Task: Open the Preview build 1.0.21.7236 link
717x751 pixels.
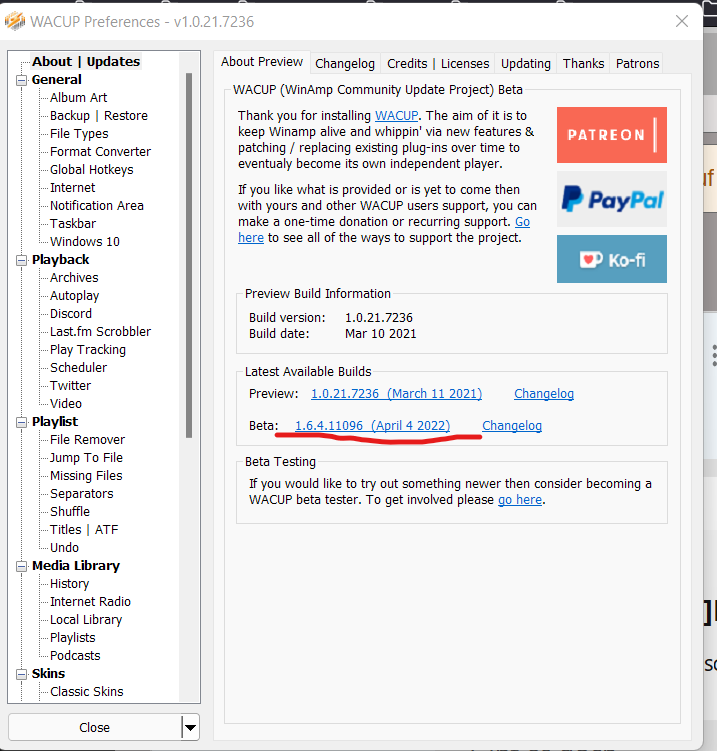Action: point(397,394)
